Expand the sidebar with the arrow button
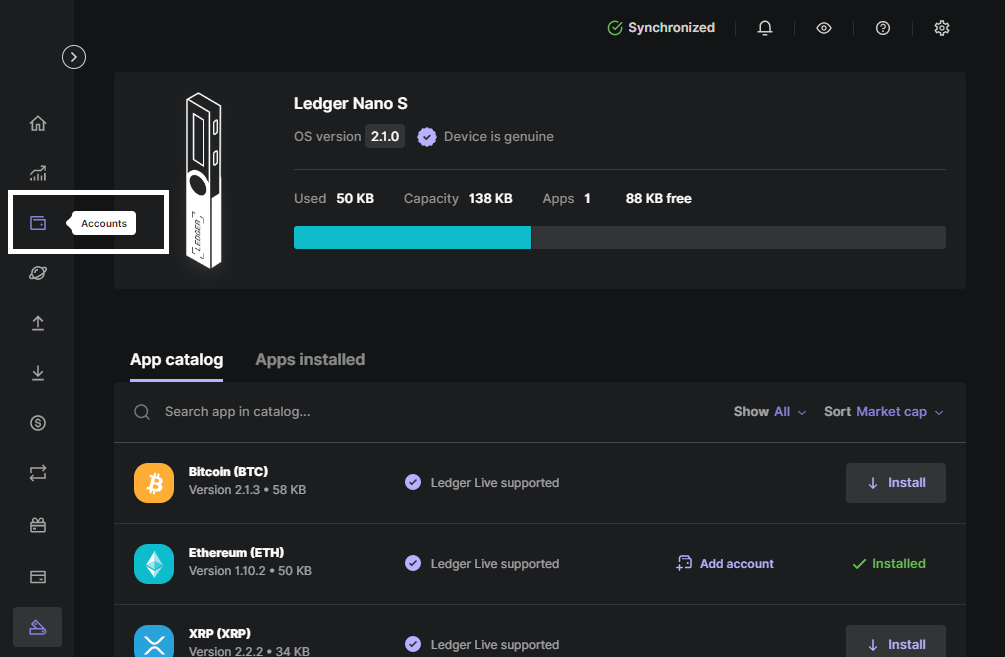The height and width of the screenshot is (657, 1005). [74, 57]
